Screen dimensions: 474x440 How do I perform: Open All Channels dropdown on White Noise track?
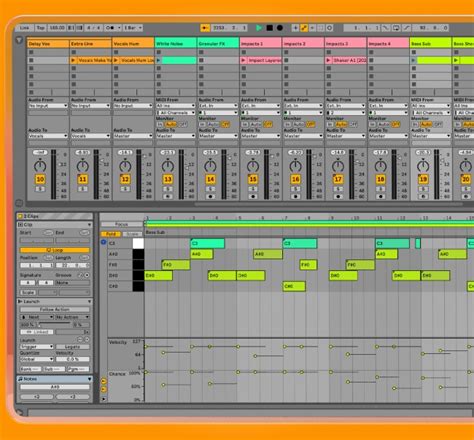click(x=176, y=113)
